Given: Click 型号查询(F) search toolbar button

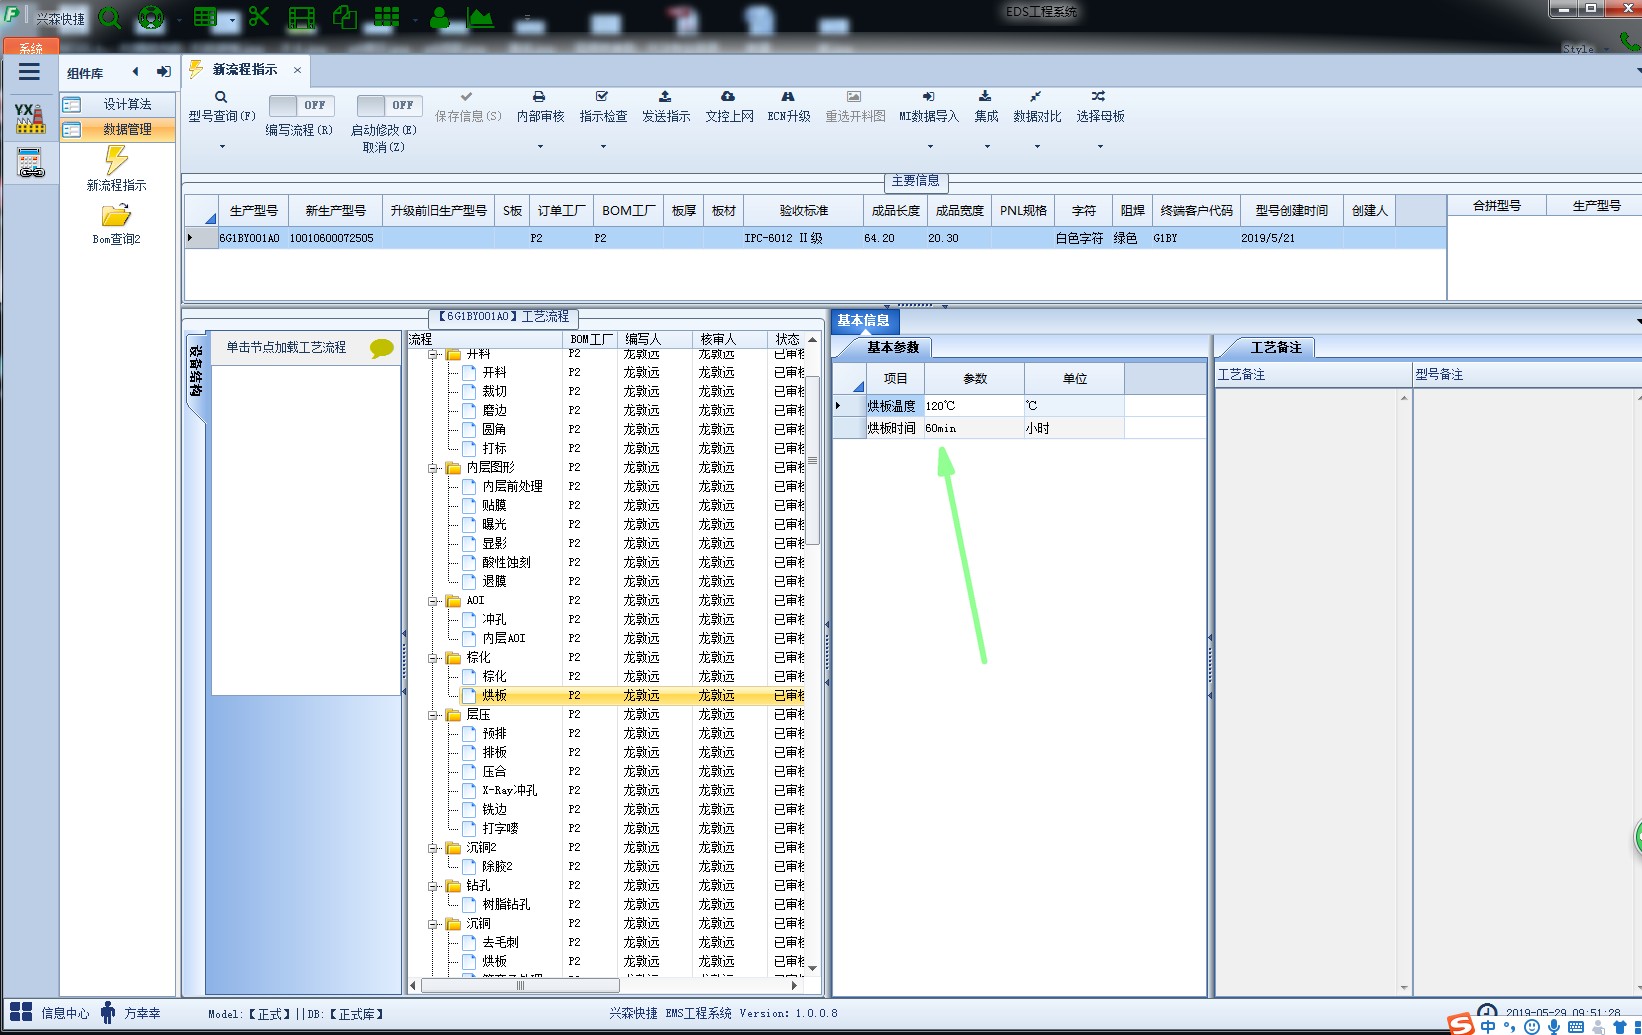Looking at the screenshot, I should pos(222,106).
